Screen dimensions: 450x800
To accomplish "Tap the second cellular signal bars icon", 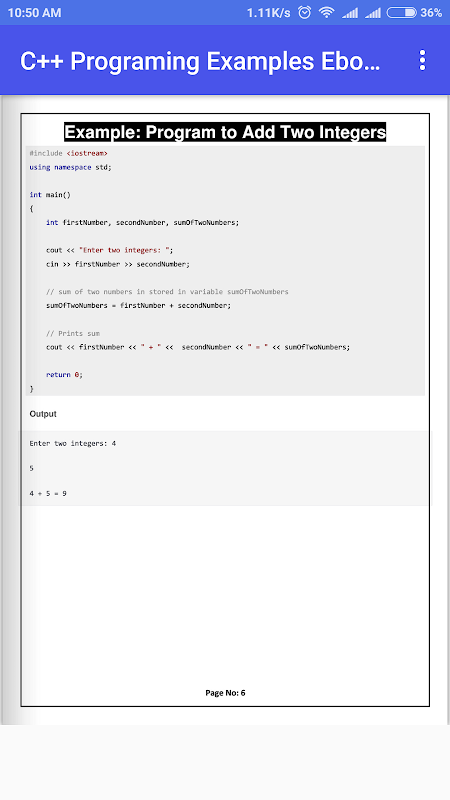I will click(373, 13).
